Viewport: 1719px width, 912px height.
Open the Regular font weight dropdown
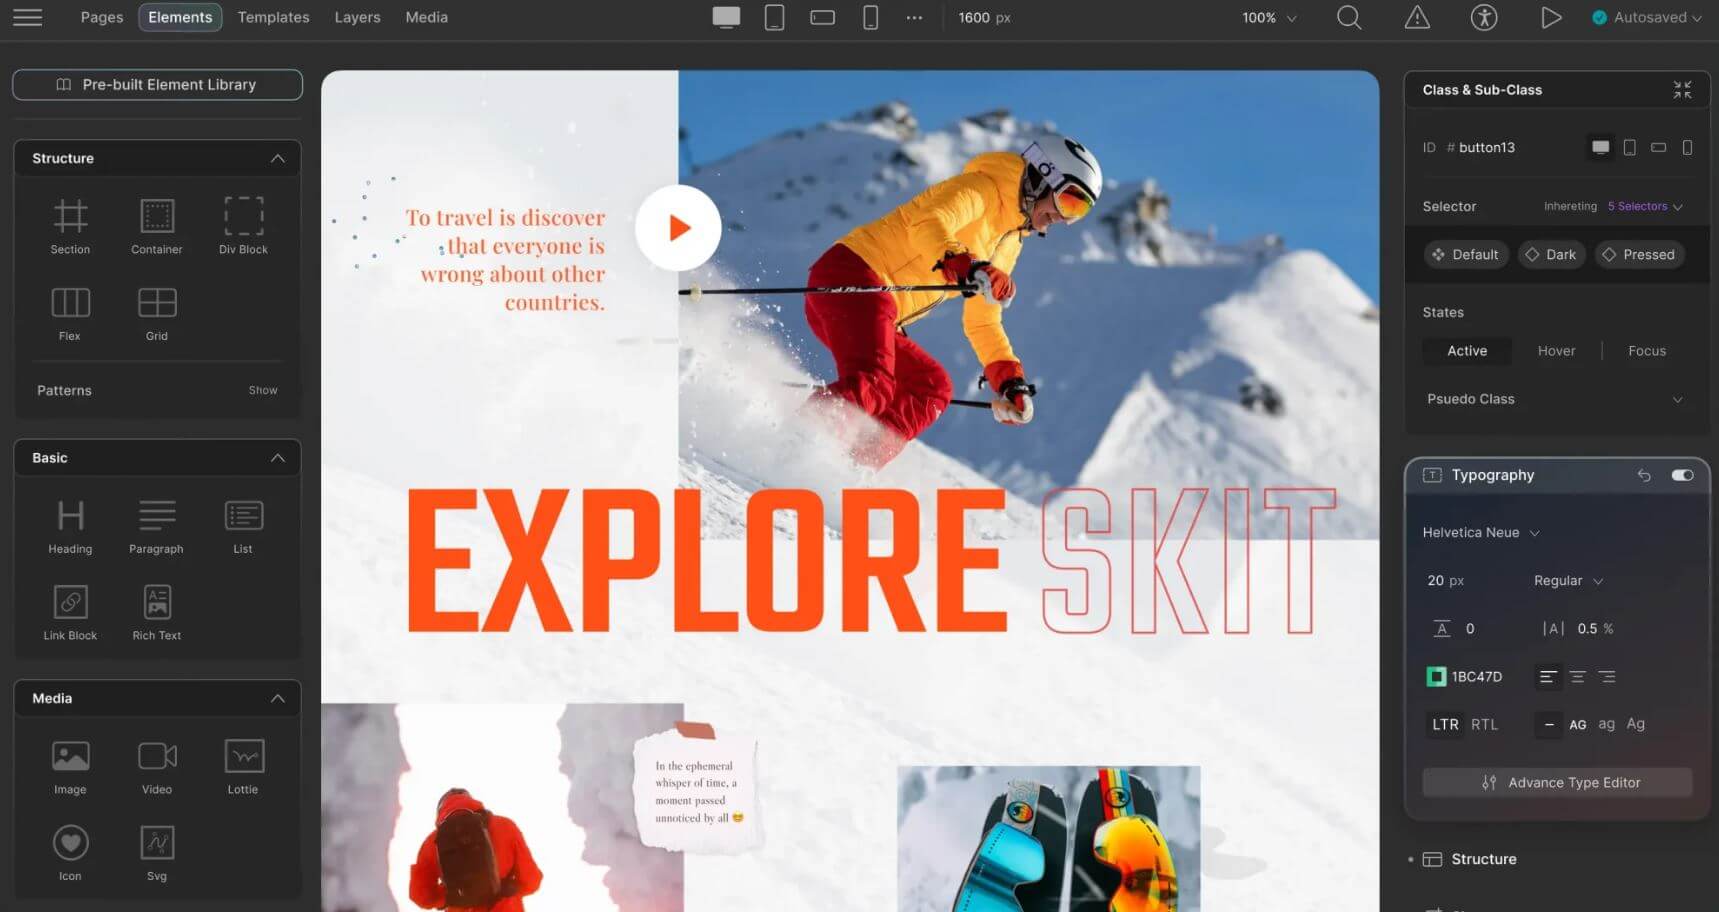[x=1568, y=581]
